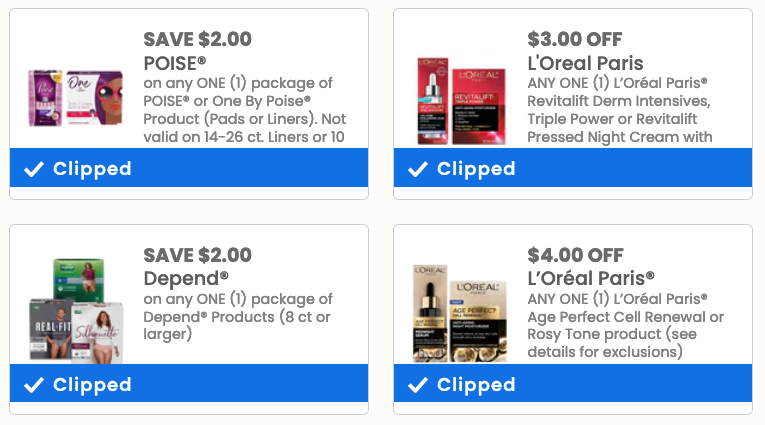The image size is (765, 425).
Task: Unclip the L'Oréal $4.00 off coupon
Action: point(573,385)
